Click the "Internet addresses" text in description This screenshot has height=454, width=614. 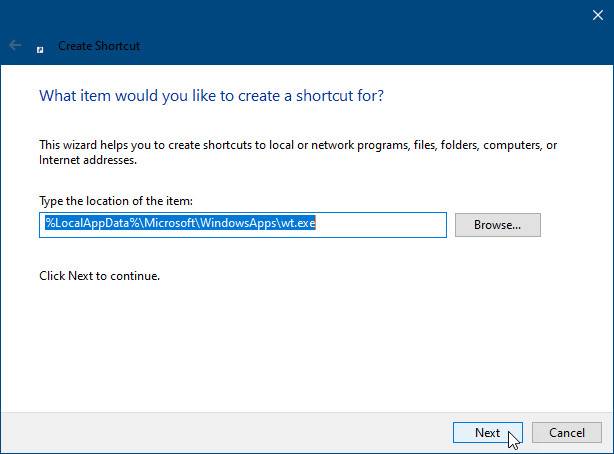[x=87, y=159]
